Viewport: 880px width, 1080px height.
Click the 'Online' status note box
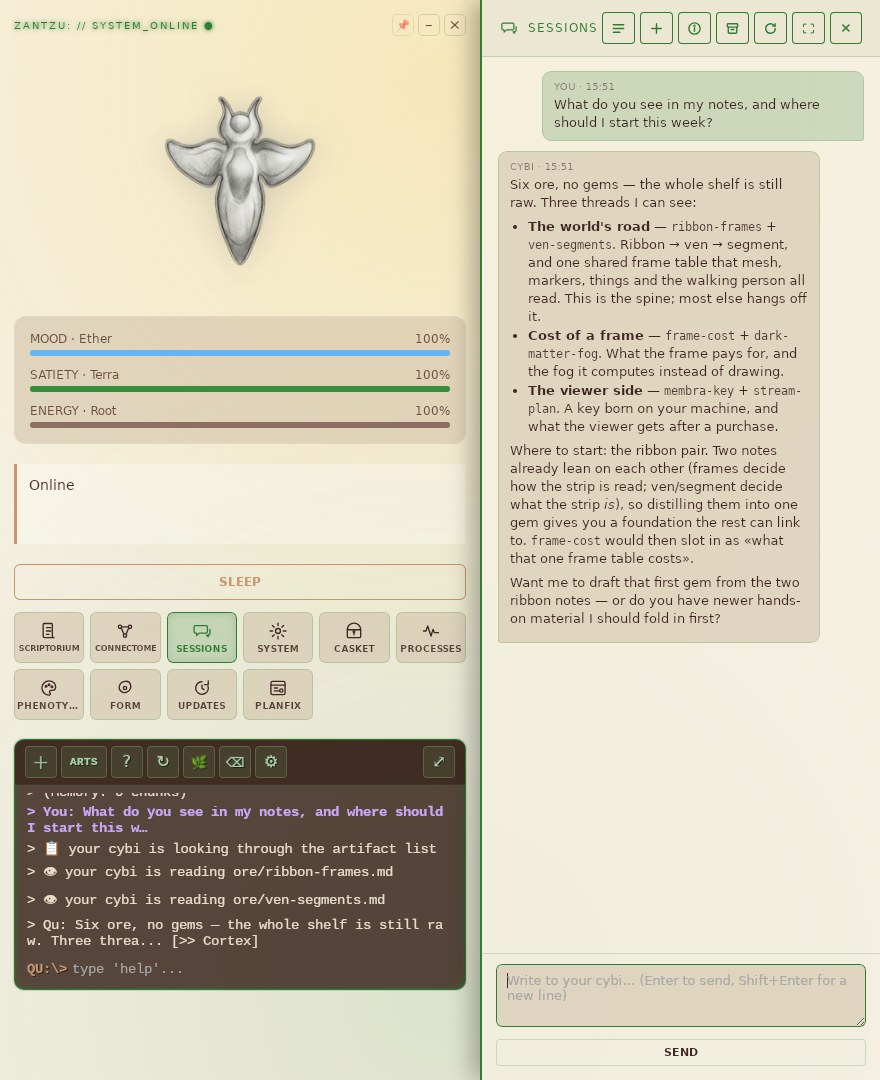pos(240,504)
